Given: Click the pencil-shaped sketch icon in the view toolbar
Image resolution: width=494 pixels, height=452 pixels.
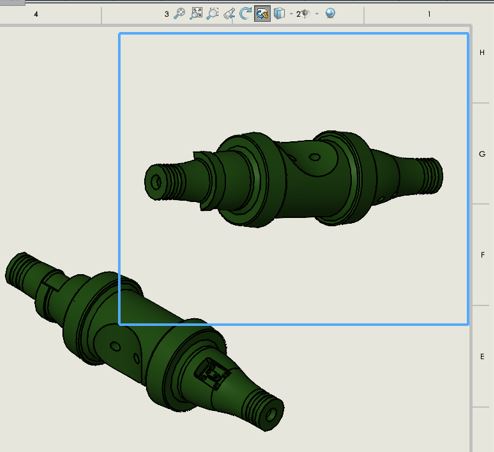Looking at the screenshot, I should 229,14.
